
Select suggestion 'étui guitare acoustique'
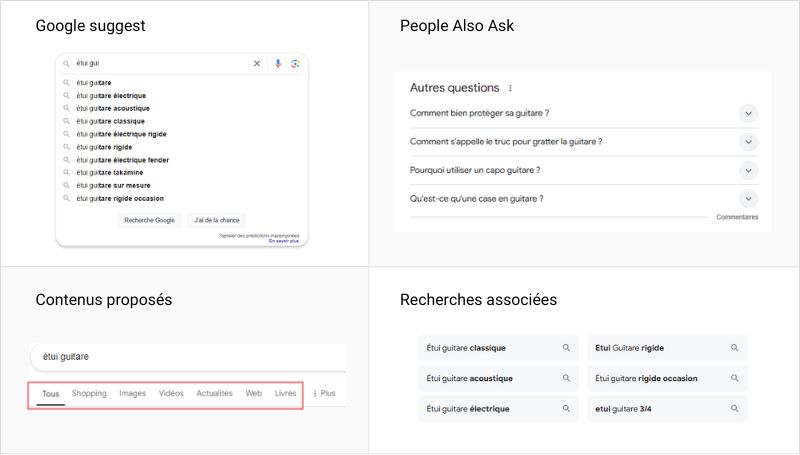tap(113, 108)
